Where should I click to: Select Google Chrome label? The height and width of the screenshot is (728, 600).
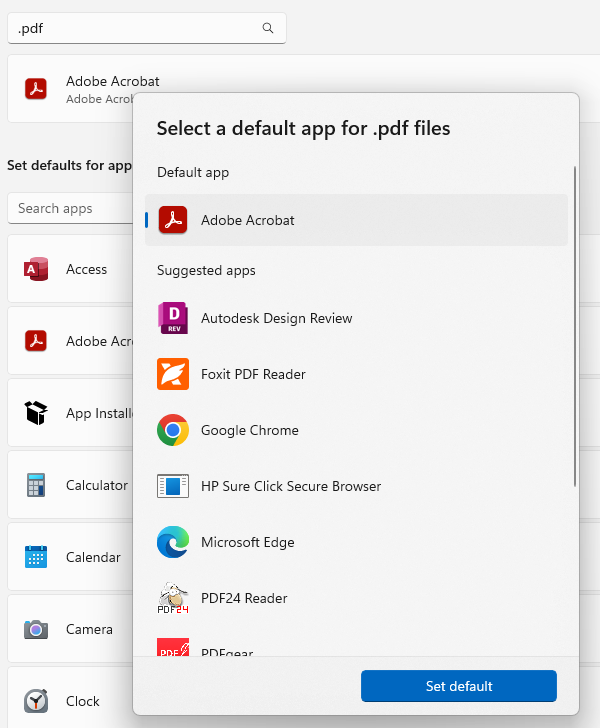coord(250,430)
